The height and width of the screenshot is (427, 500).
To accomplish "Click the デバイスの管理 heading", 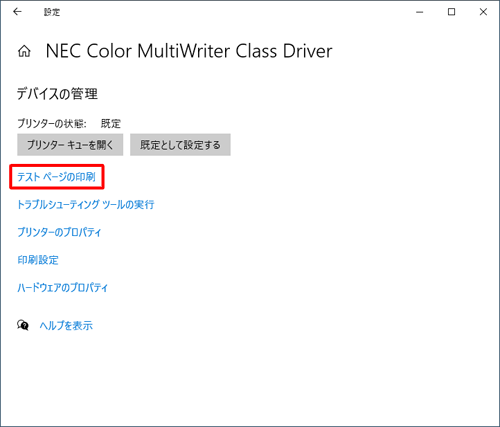I will point(57,94).
